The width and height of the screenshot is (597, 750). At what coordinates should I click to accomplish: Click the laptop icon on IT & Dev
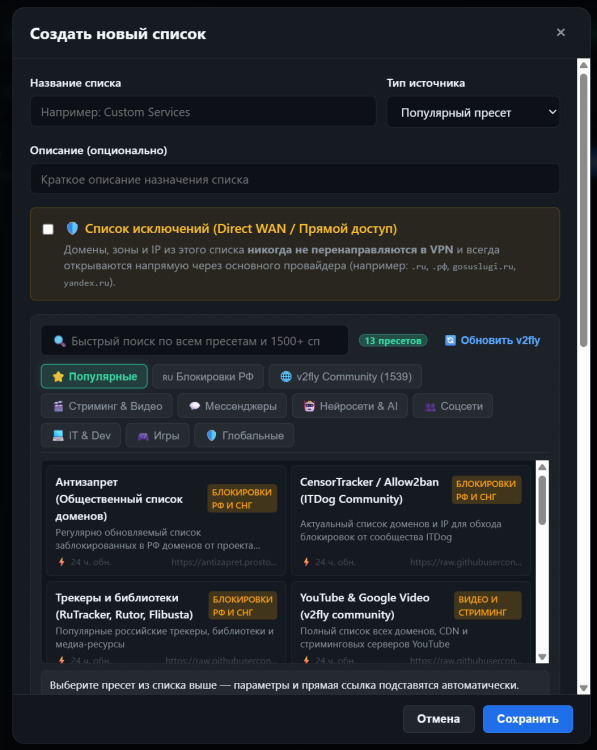[x=58, y=435]
